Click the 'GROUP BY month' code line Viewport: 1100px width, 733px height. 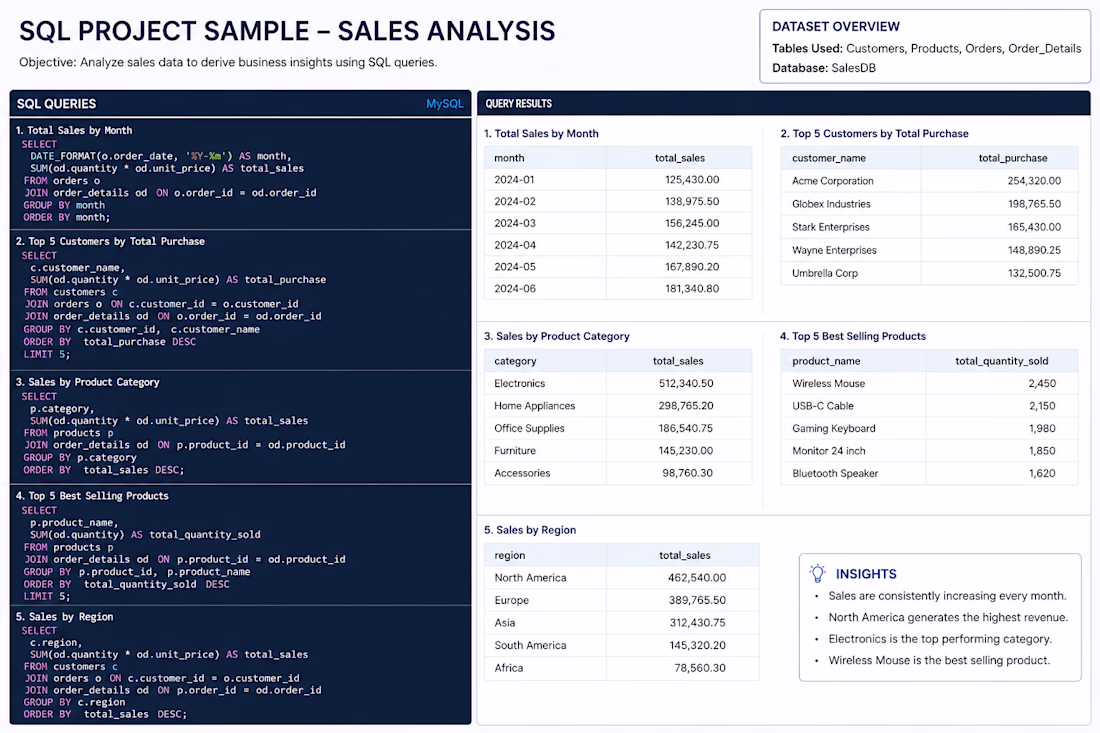tap(64, 205)
